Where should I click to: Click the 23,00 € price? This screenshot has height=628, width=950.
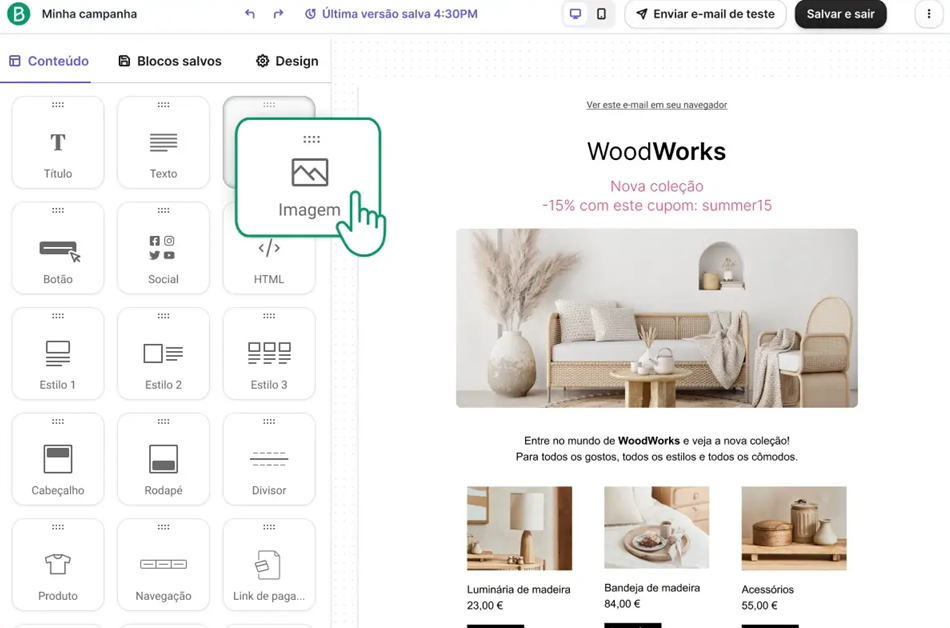point(485,605)
